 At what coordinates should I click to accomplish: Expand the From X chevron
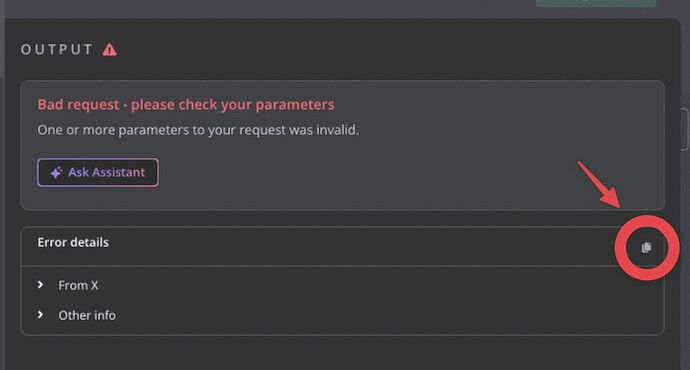[40, 285]
